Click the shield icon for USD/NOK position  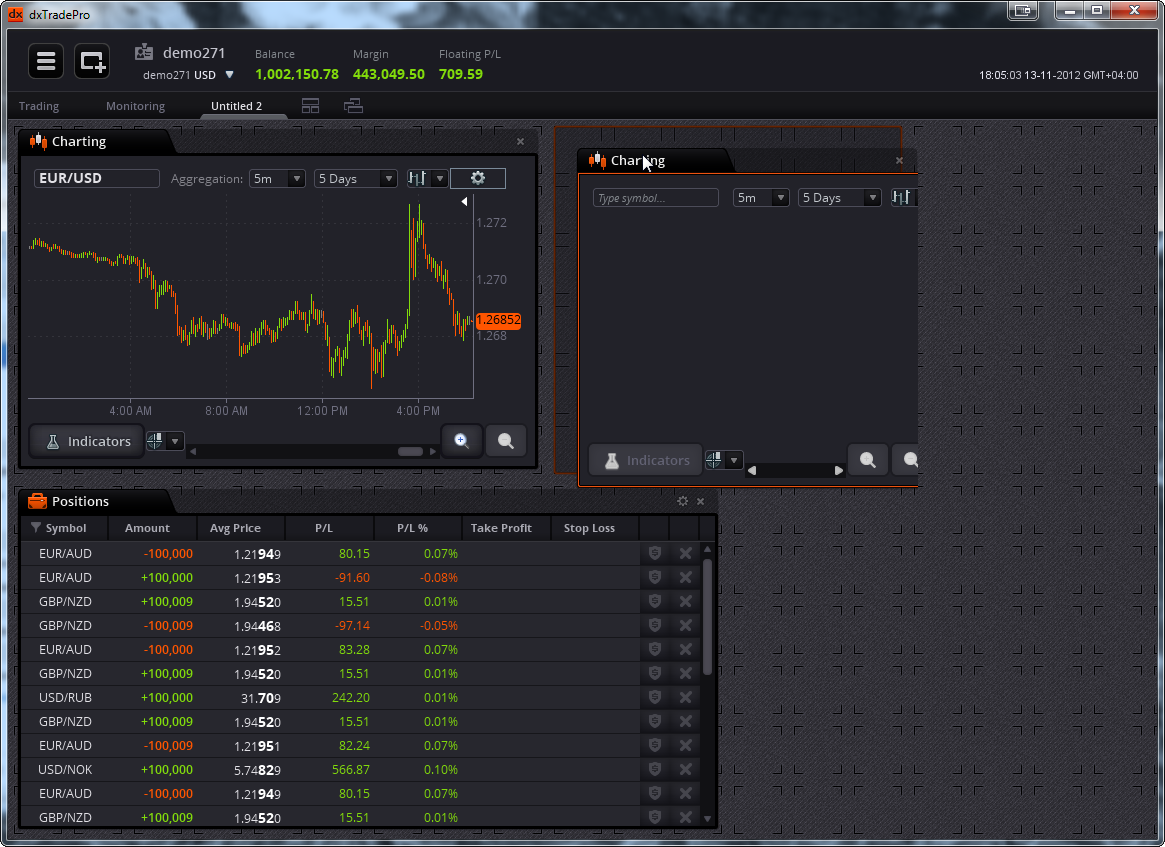pyautogui.click(x=655, y=769)
